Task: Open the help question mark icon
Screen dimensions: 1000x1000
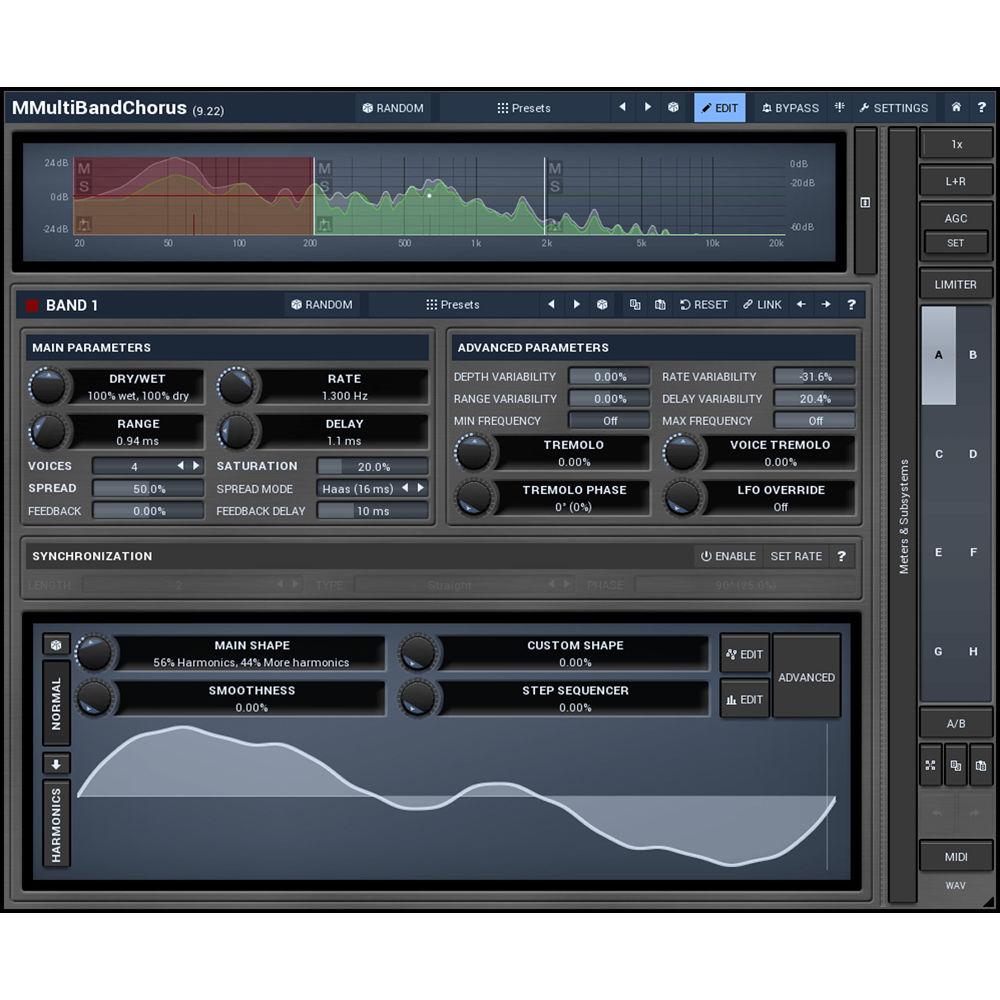Action: (982, 107)
